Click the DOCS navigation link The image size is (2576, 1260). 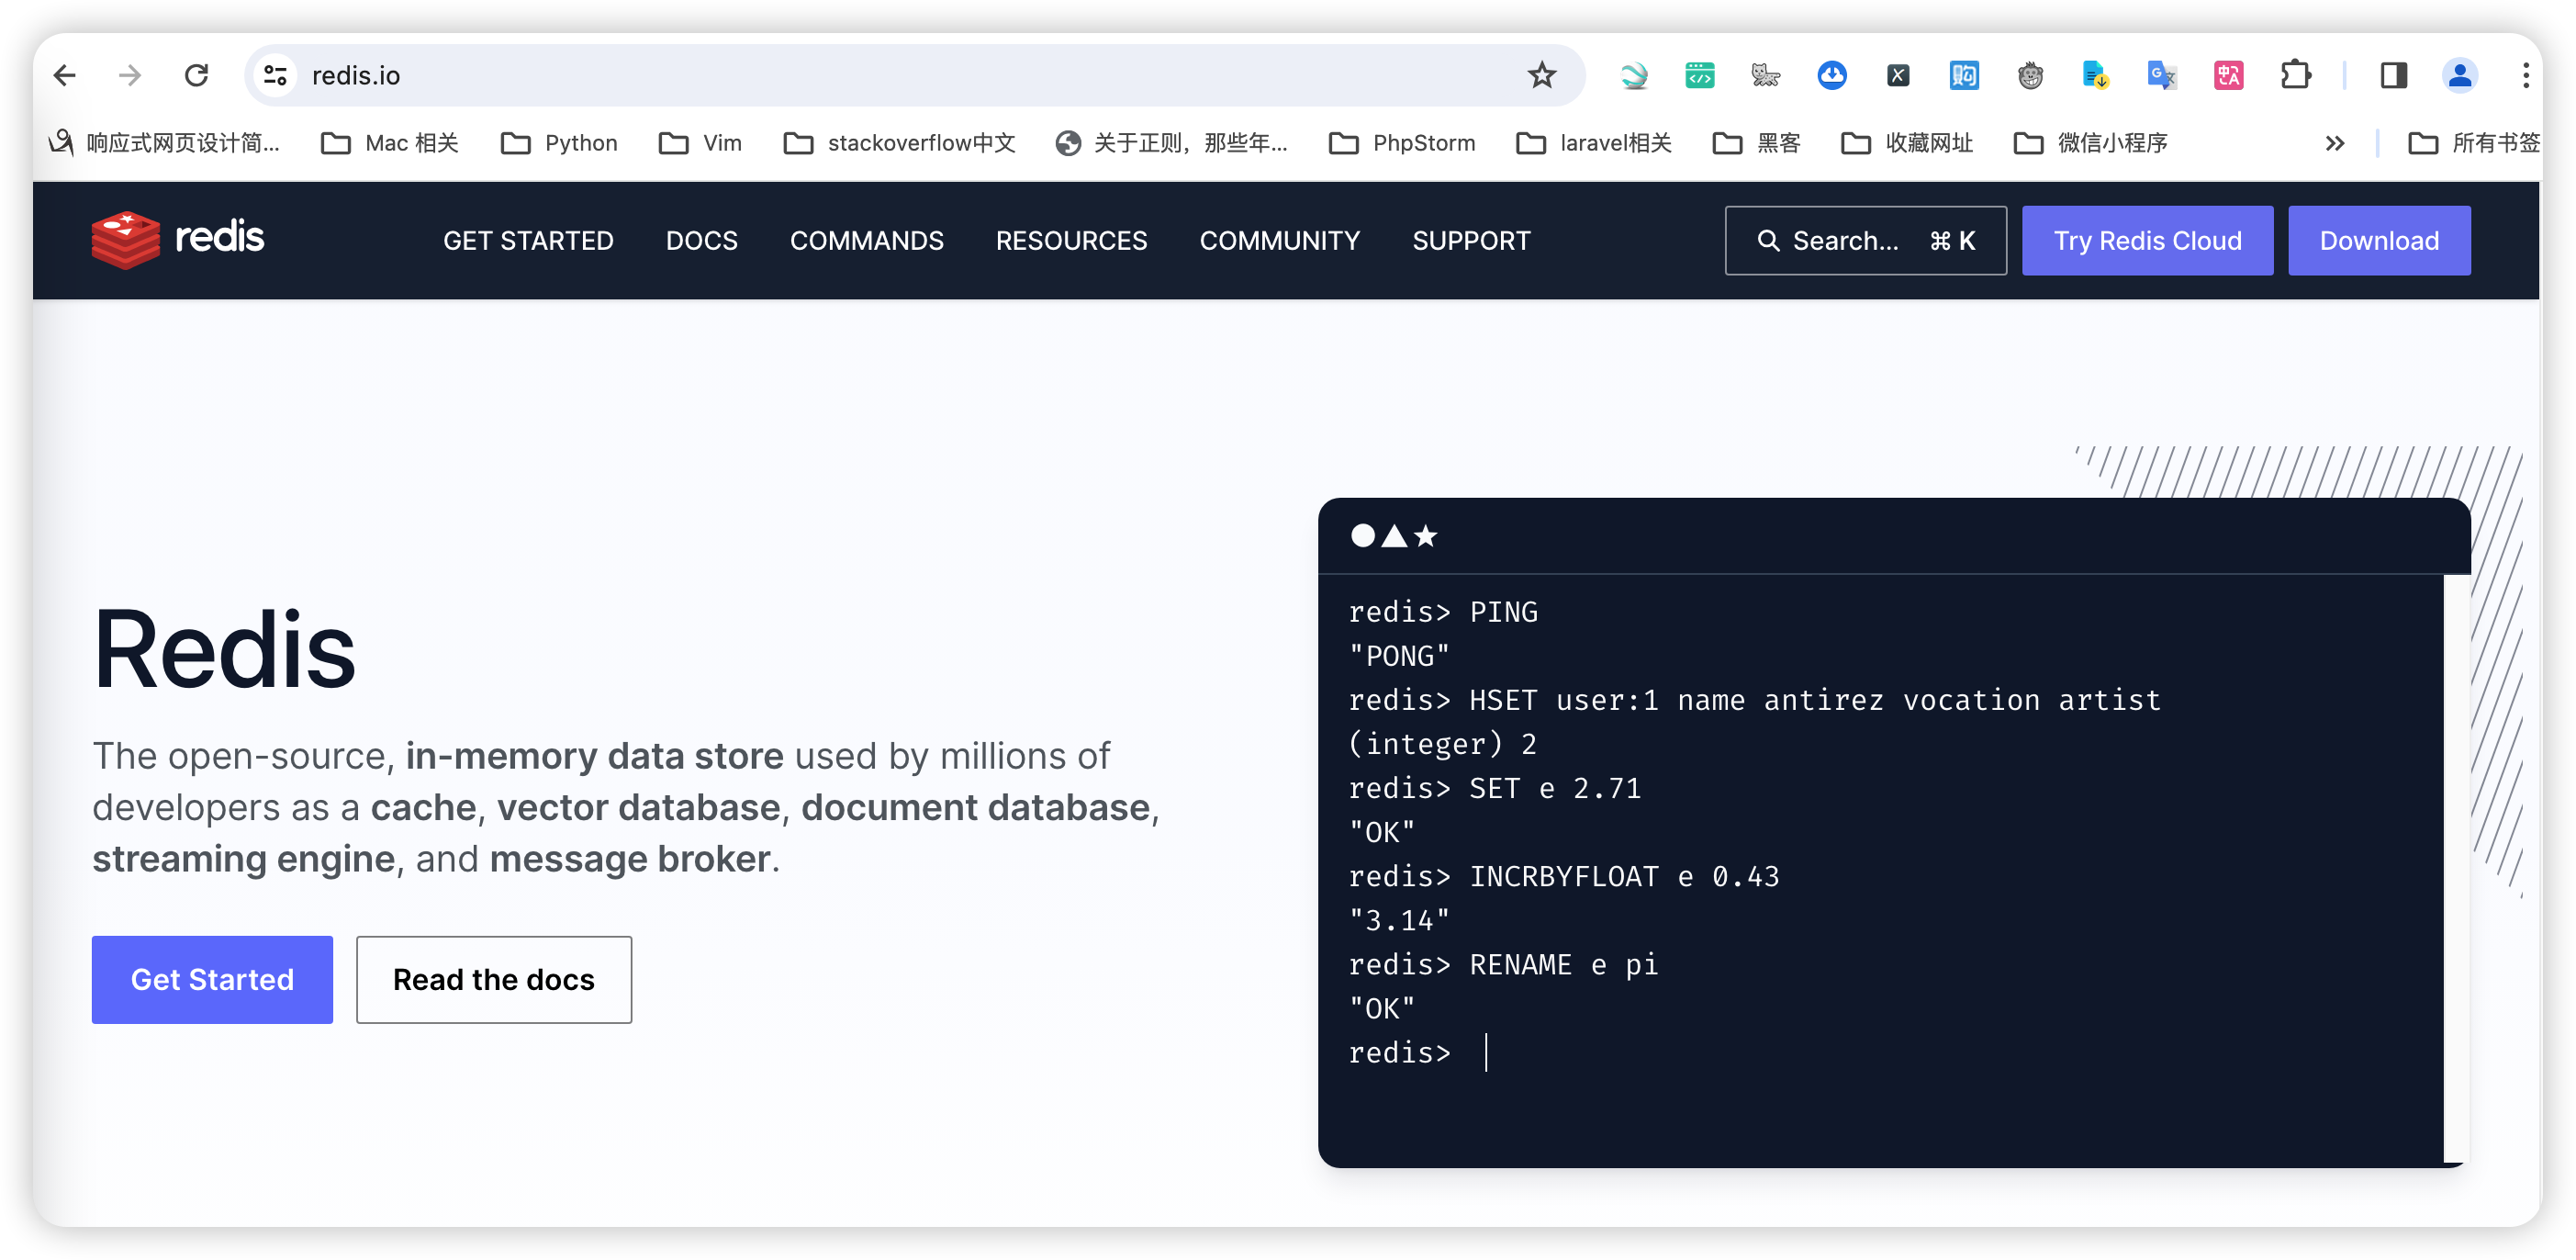click(701, 242)
